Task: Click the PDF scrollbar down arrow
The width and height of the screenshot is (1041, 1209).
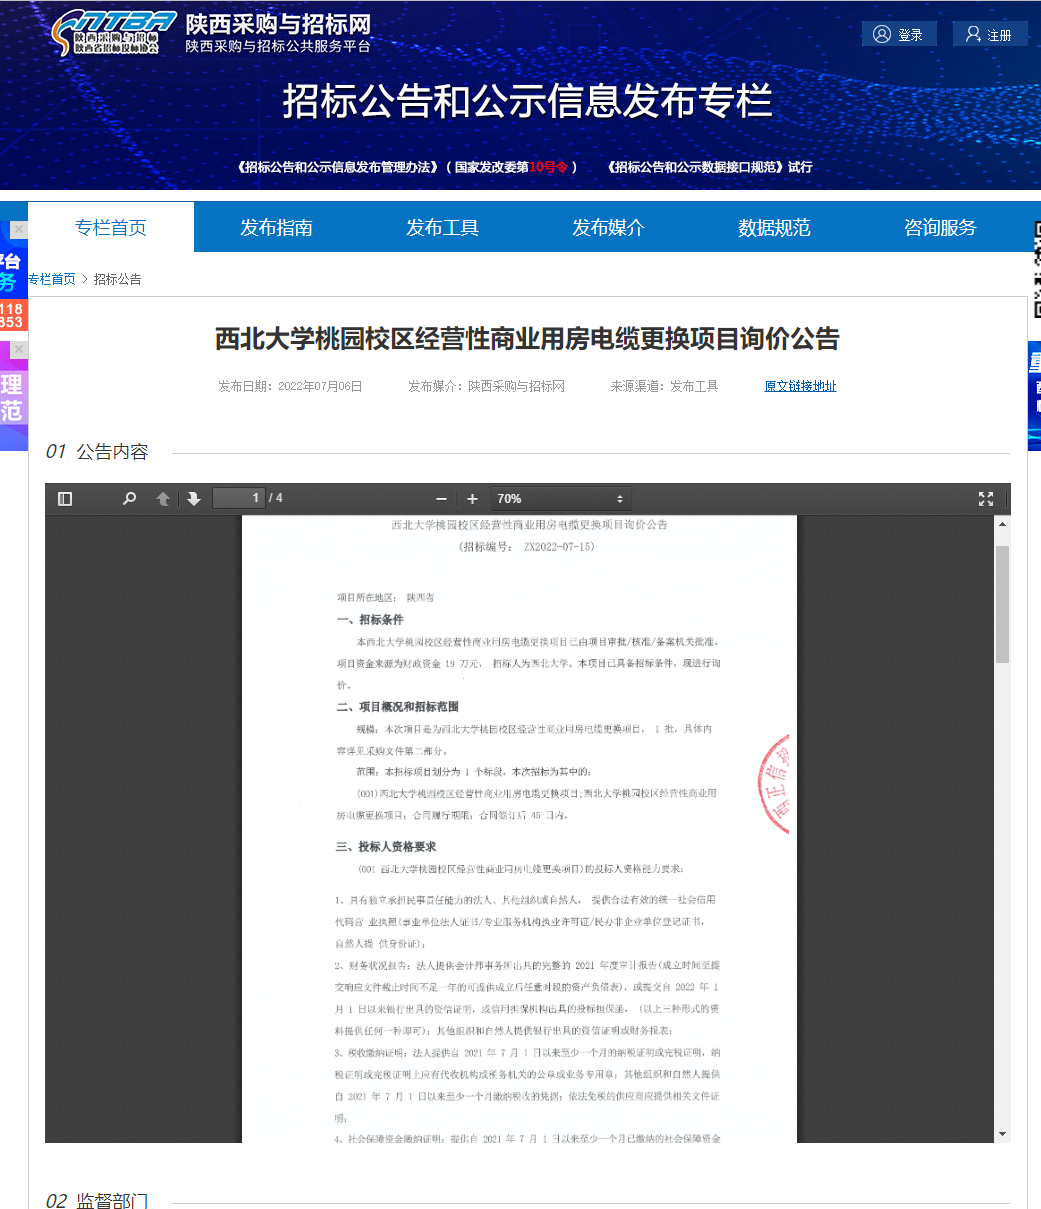Action: (1002, 1134)
